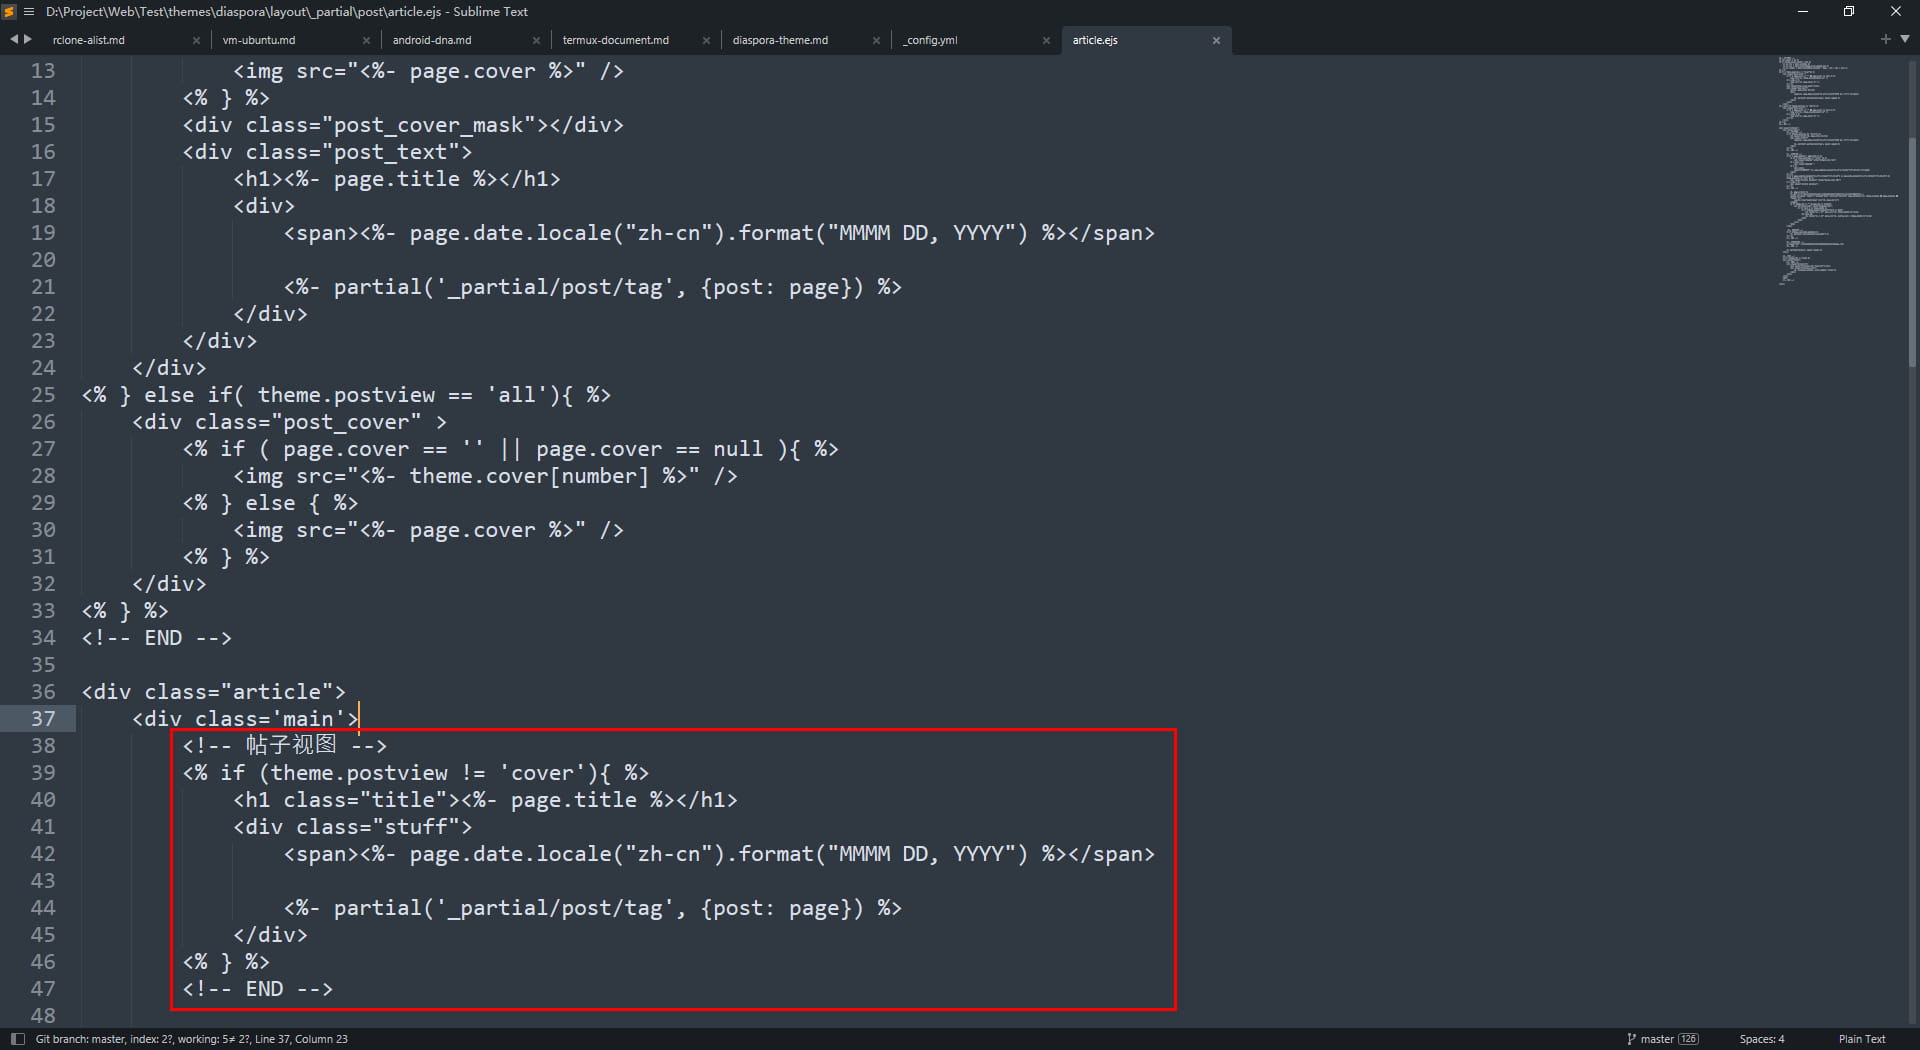This screenshot has height=1050, width=1920.
Task: Close the rclone-alist.md tab
Action: point(196,41)
